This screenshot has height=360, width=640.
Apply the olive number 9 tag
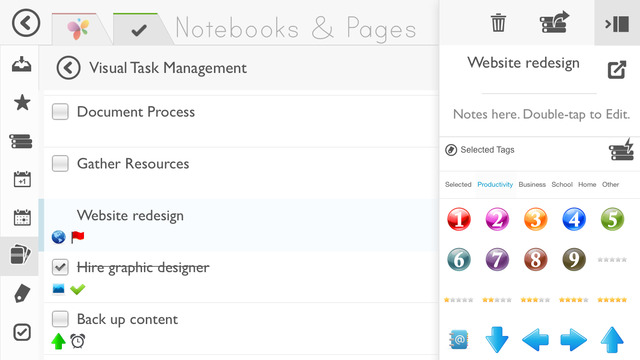(x=574, y=259)
